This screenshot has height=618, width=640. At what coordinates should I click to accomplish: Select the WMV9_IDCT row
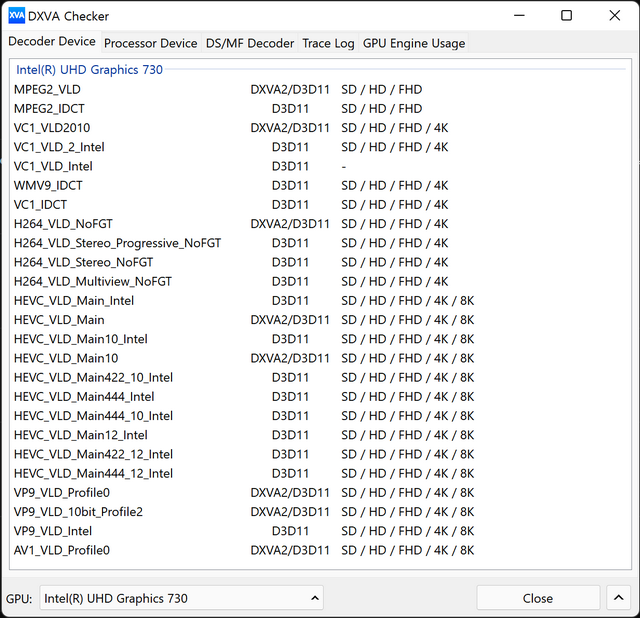pos(320,185)
